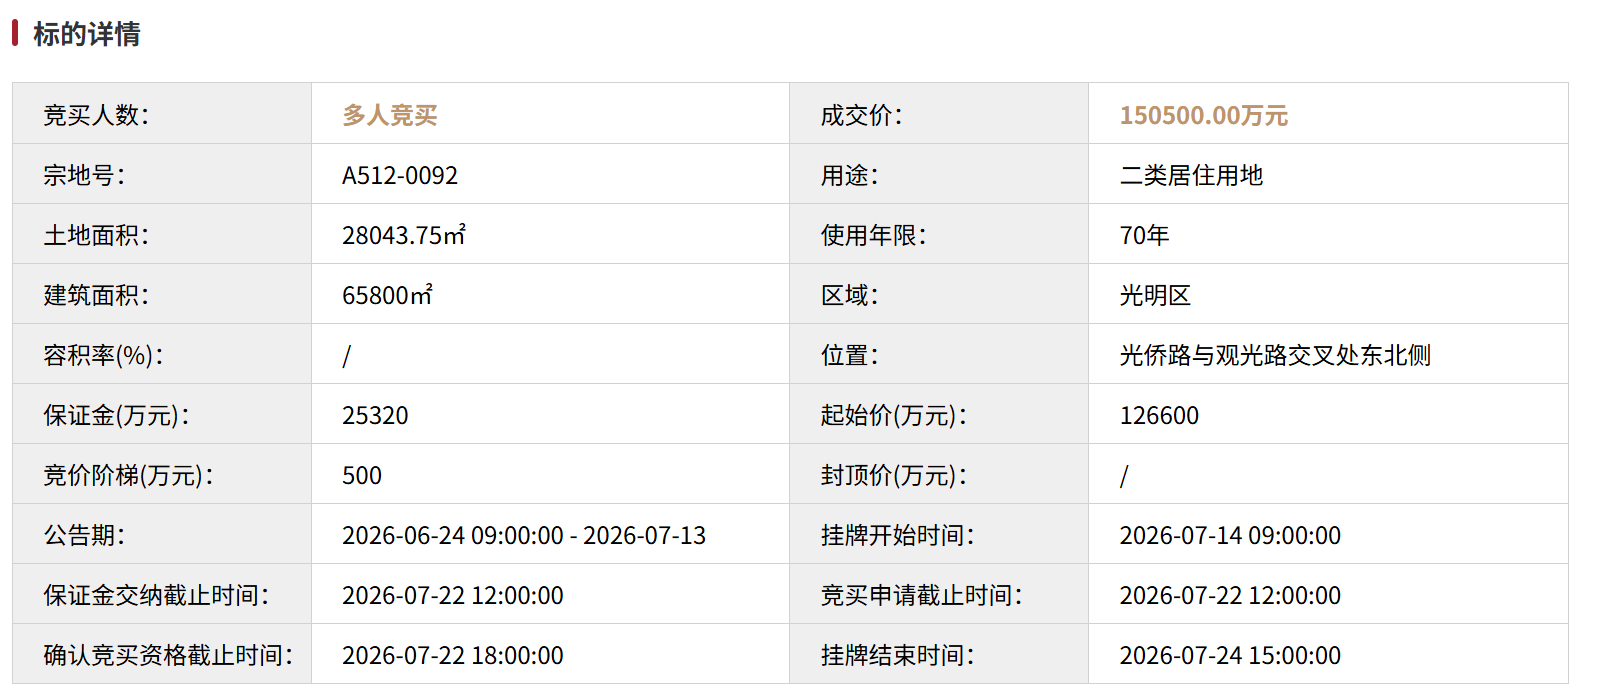Select land area 28043.75㎡ value
Viewport: 1598px width, 690px height.
click(404, 235)
